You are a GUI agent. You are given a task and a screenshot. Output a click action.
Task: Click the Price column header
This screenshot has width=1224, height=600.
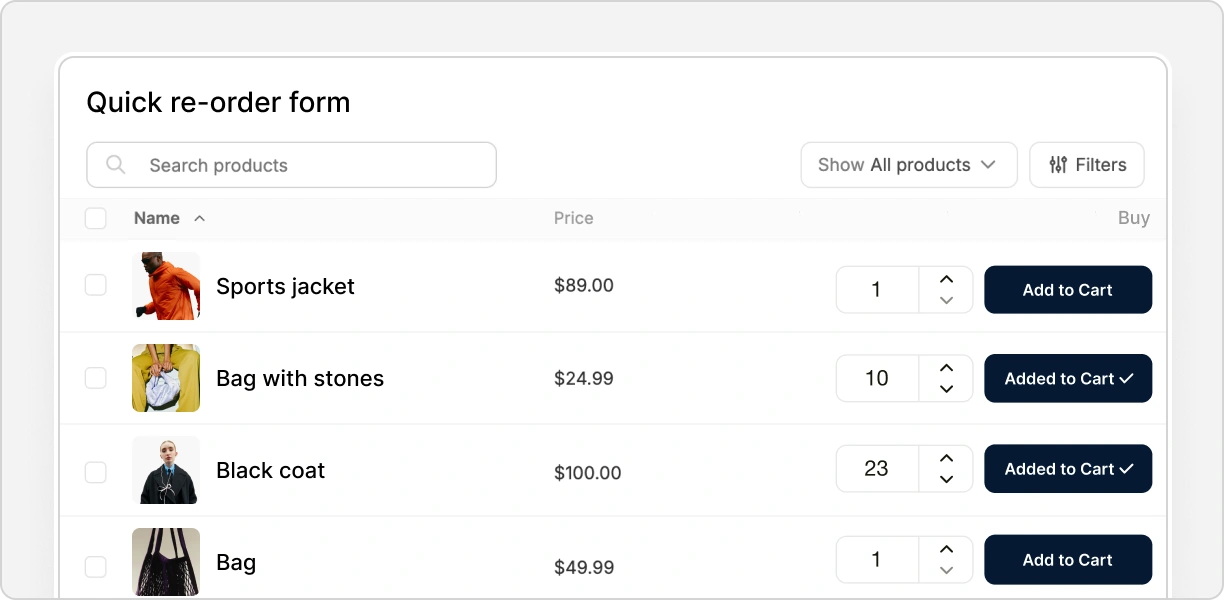[x=573, y=218]
